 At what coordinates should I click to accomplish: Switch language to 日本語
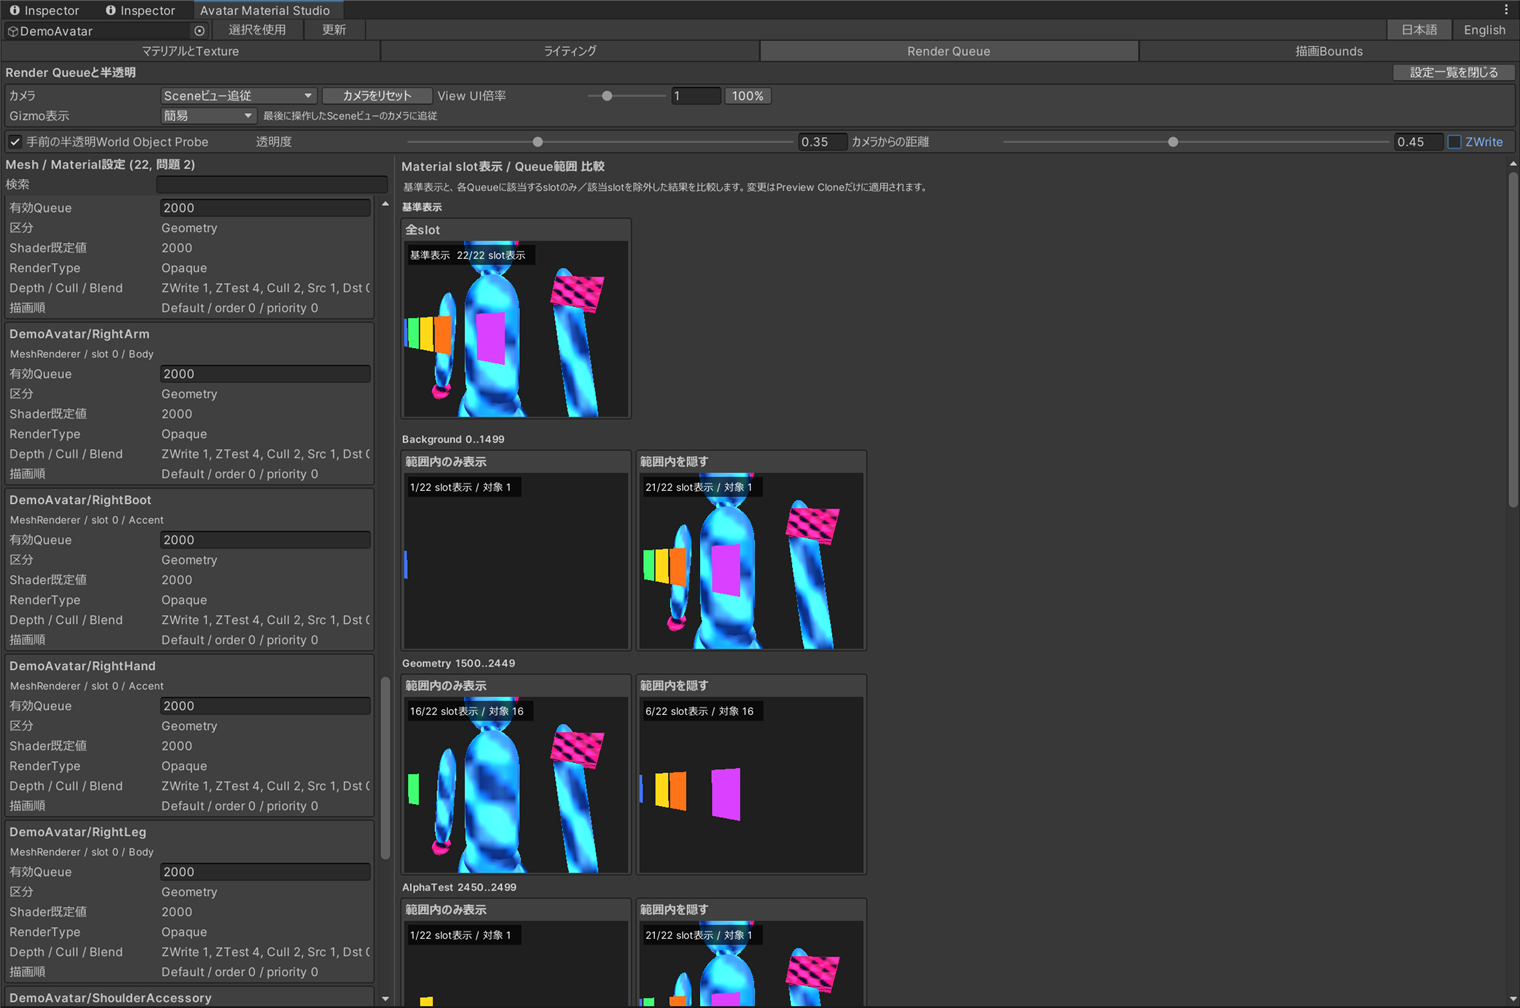click(x=1419, y=30)
